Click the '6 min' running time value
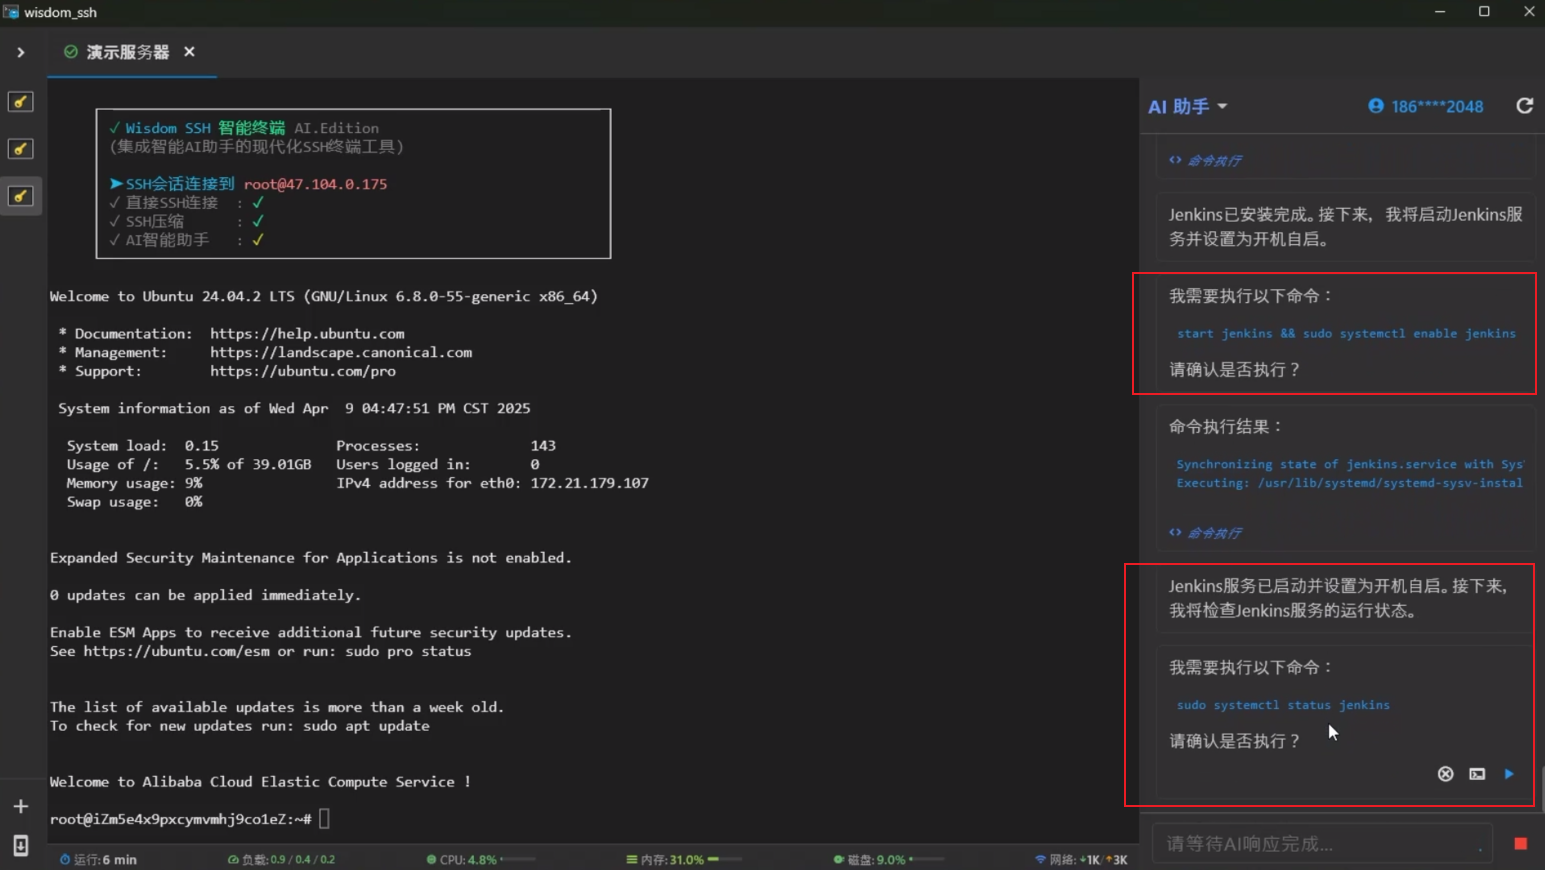 coord(119,860)
